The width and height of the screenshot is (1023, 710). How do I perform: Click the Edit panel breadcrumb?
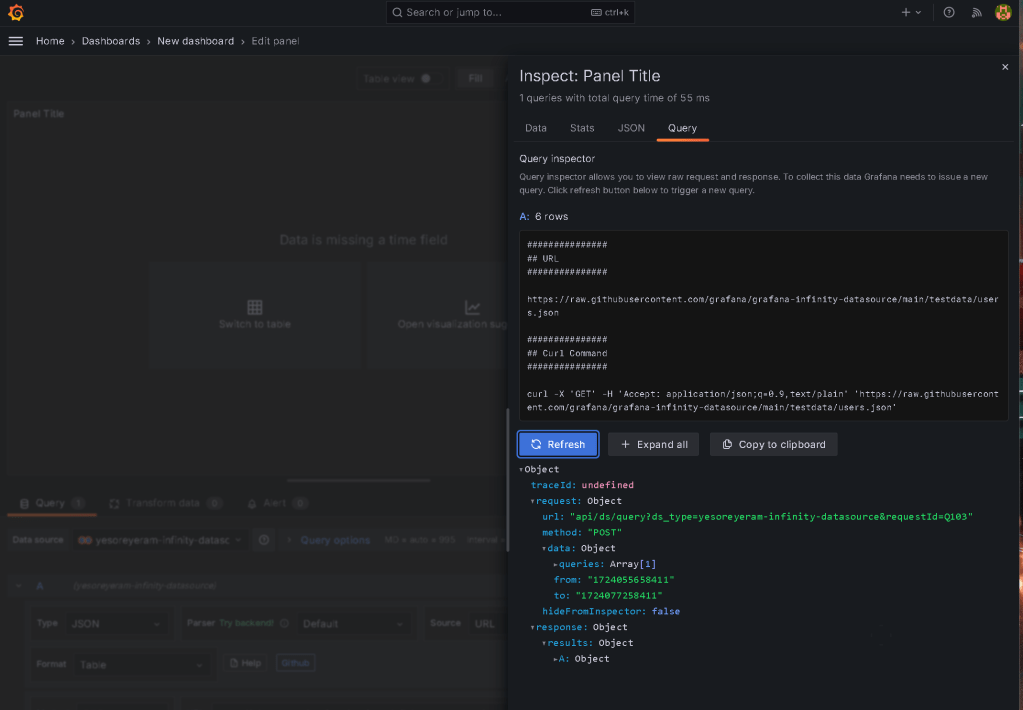click(x=275, y=41)
